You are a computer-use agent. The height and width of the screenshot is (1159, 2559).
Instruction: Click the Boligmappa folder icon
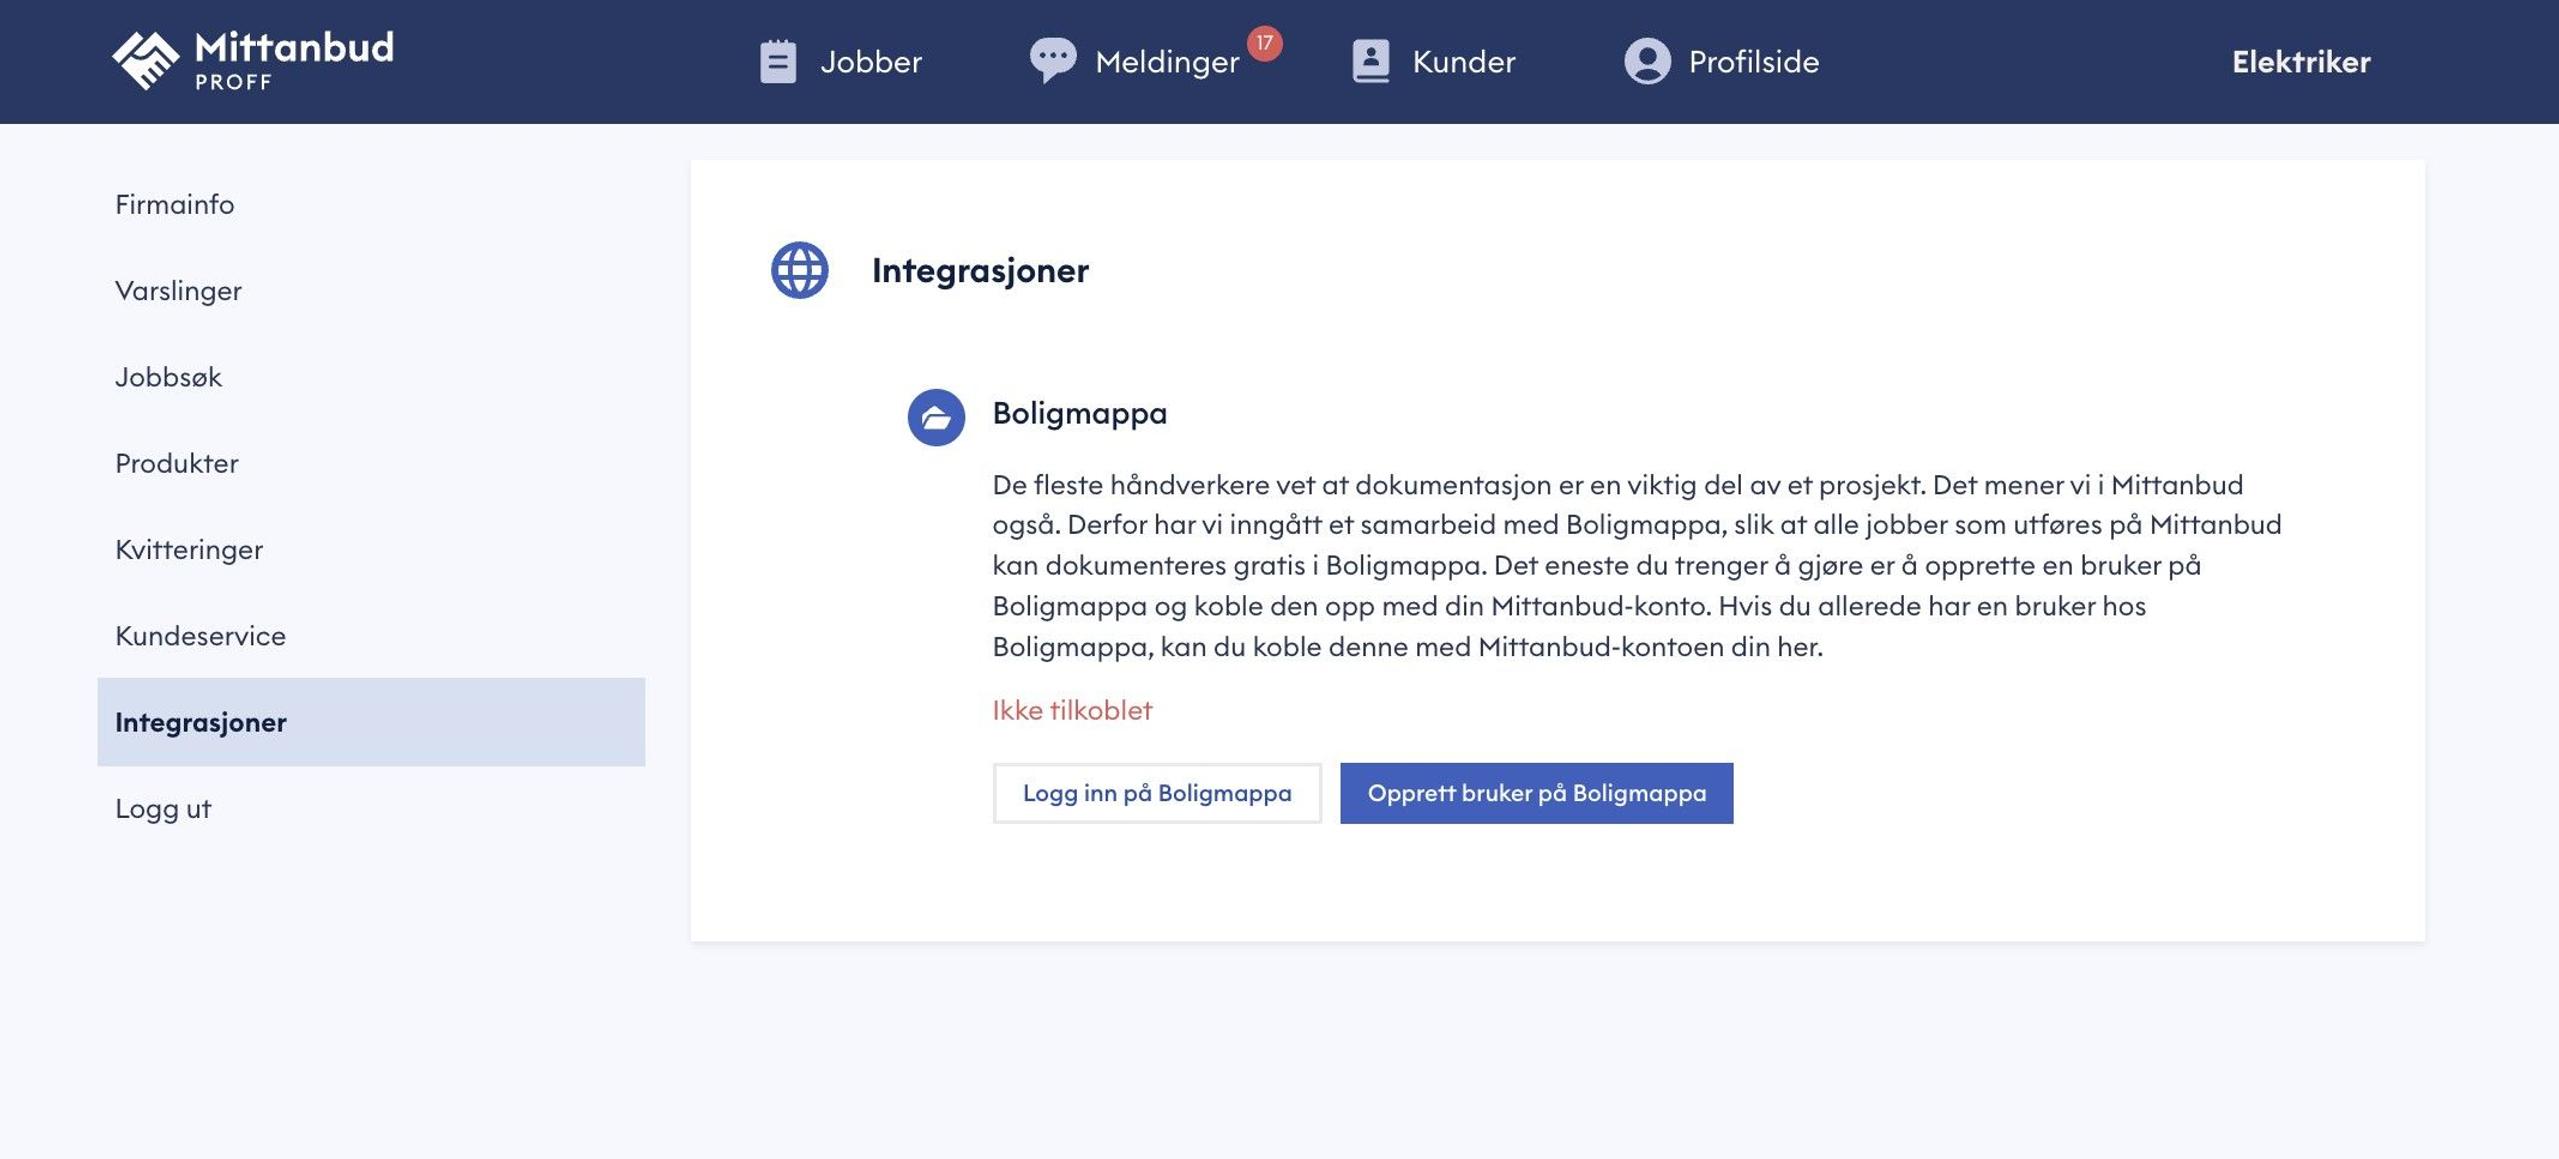935,417
